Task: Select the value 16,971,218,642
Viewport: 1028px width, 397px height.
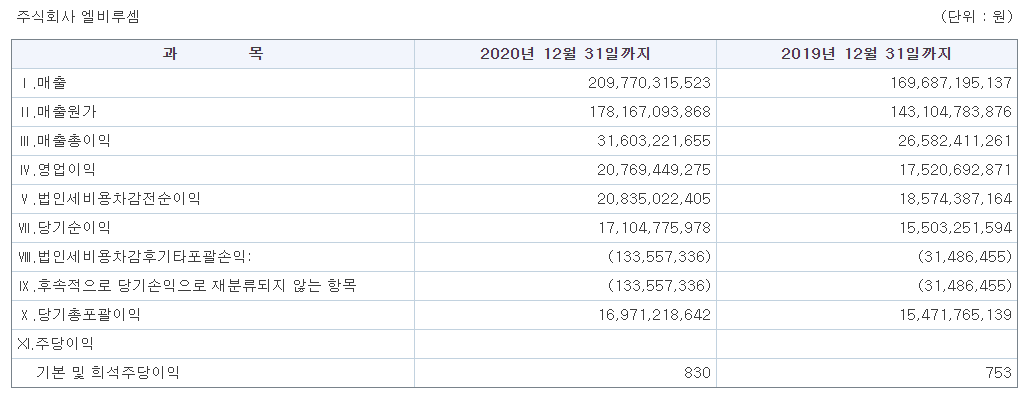Action: [654, 314]
